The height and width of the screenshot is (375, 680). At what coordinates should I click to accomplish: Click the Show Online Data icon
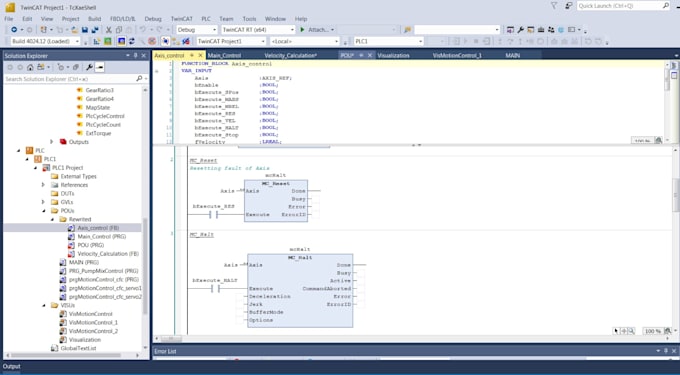tap(165, 41)
